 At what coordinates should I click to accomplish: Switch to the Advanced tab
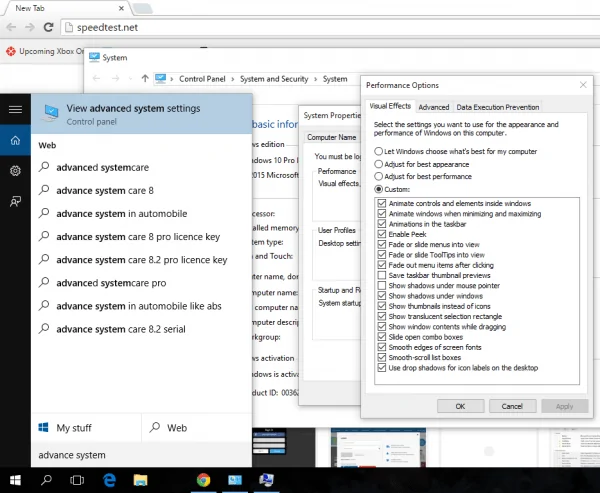click(x=434, y=107)
